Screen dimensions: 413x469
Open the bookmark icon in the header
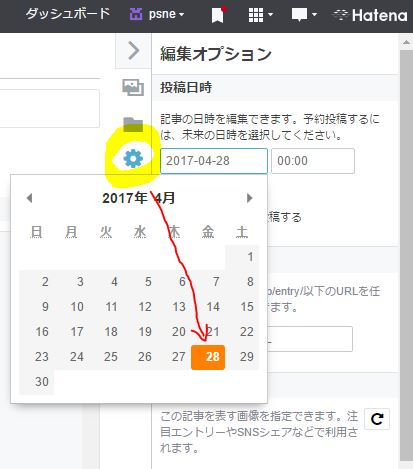[x=218, y=15]
